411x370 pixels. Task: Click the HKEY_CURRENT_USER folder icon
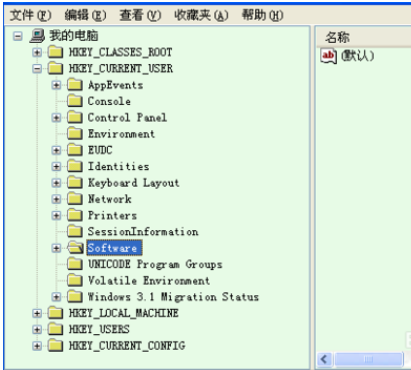pos(55,68)
